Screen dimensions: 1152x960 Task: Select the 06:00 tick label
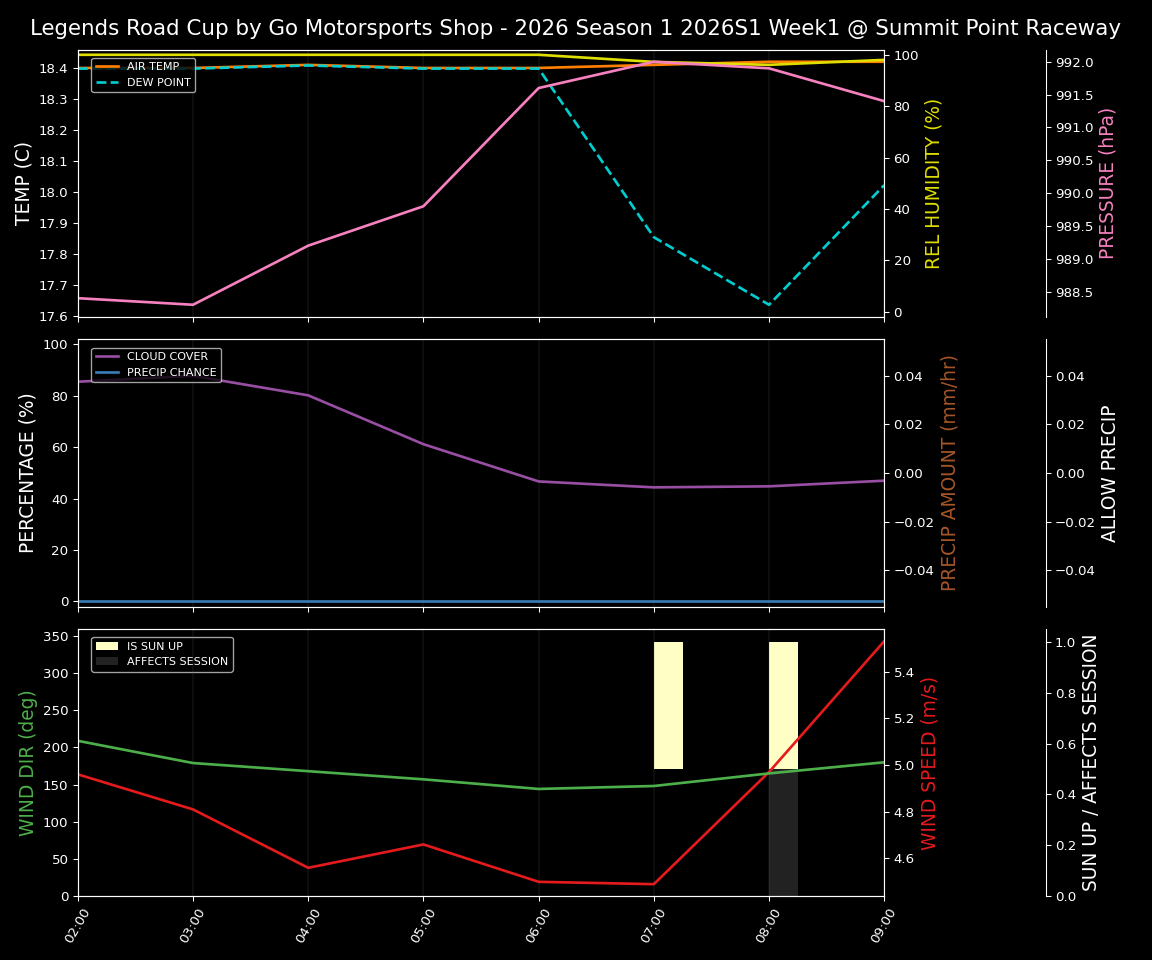point(537,925)
